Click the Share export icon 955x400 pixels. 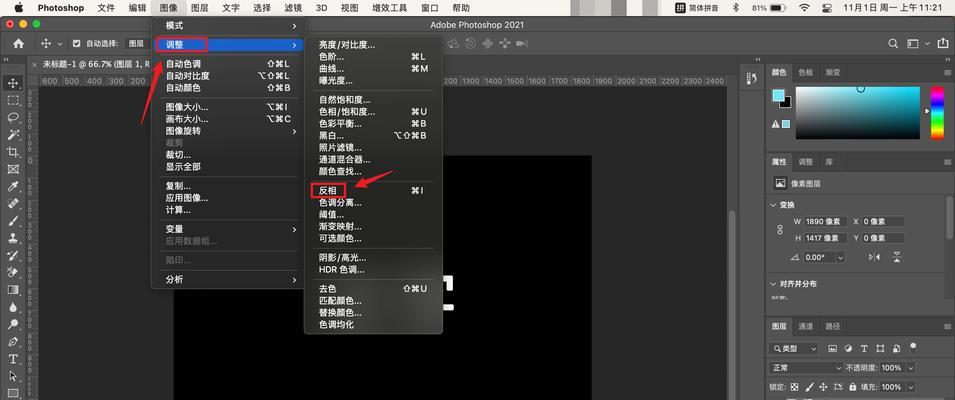click(x=943, y=44)
